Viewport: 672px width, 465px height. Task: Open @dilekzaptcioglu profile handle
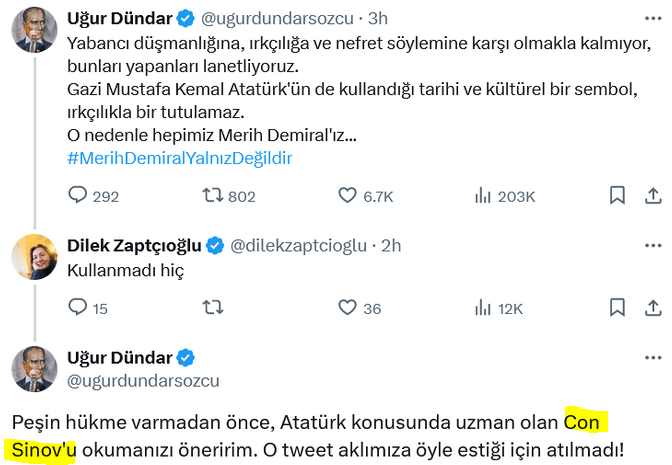301,245
